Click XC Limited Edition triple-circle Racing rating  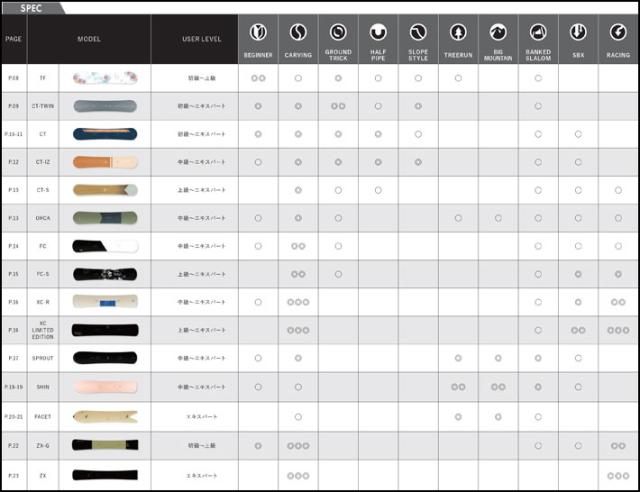coord(618,330)
